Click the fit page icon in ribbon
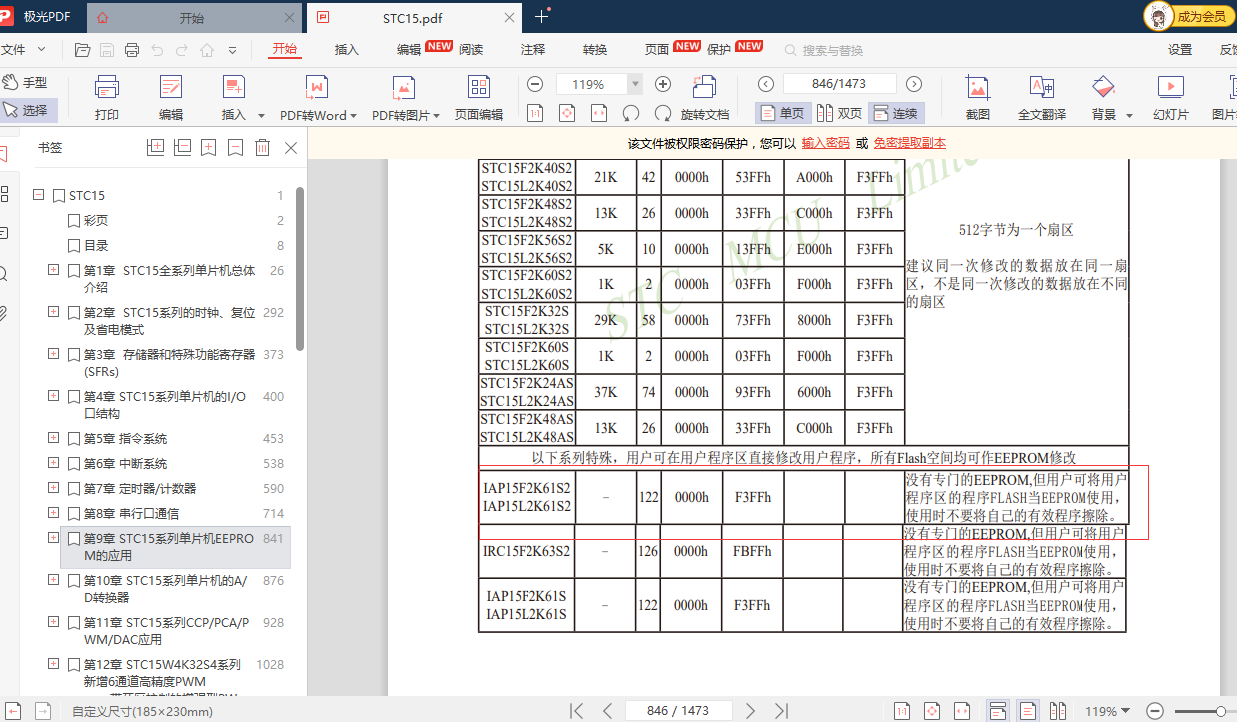 pyautogui.click(x=567, y=113)
